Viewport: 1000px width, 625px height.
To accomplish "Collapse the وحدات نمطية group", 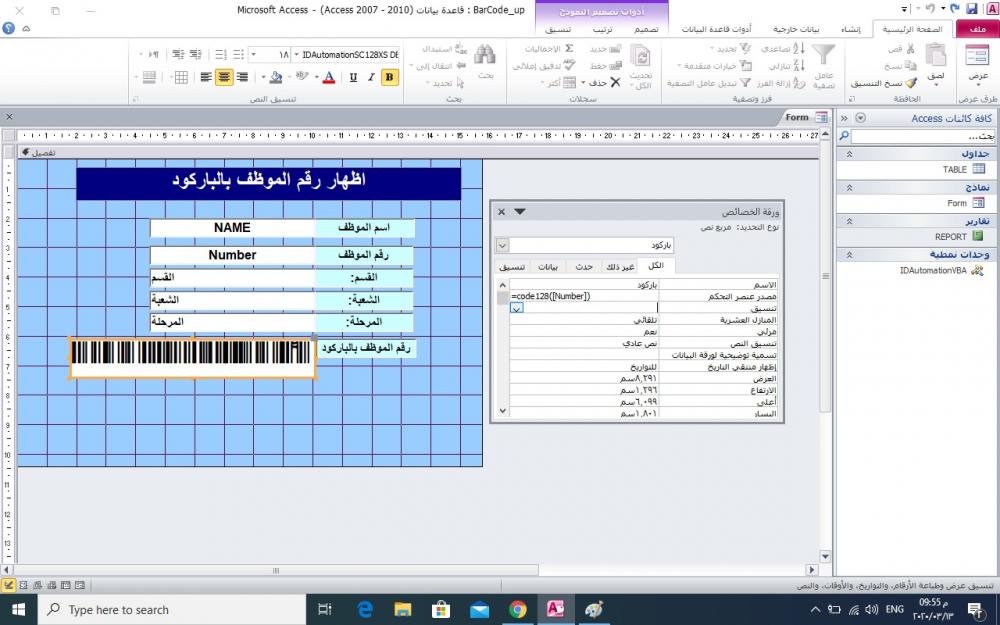I will [849, 254].
